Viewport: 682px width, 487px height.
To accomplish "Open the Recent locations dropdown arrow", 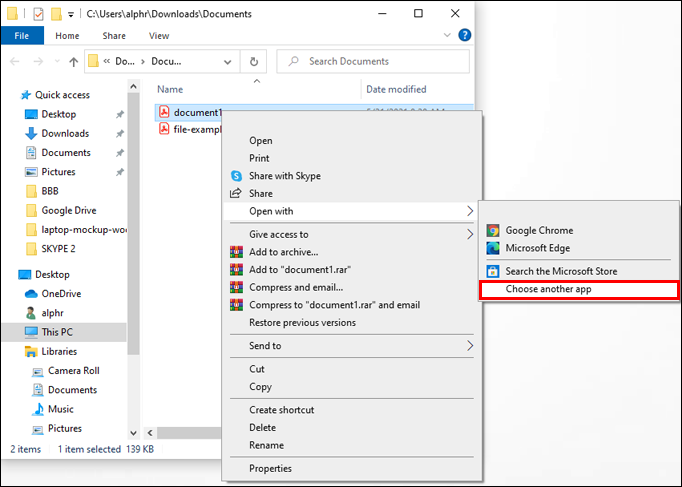I will [57, 62].
